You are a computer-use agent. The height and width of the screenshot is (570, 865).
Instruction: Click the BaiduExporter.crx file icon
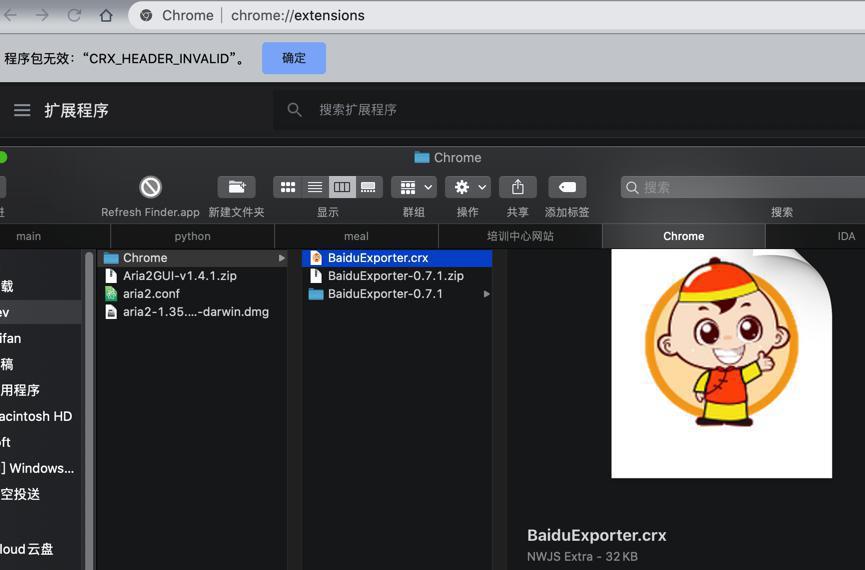coord(316,258)
